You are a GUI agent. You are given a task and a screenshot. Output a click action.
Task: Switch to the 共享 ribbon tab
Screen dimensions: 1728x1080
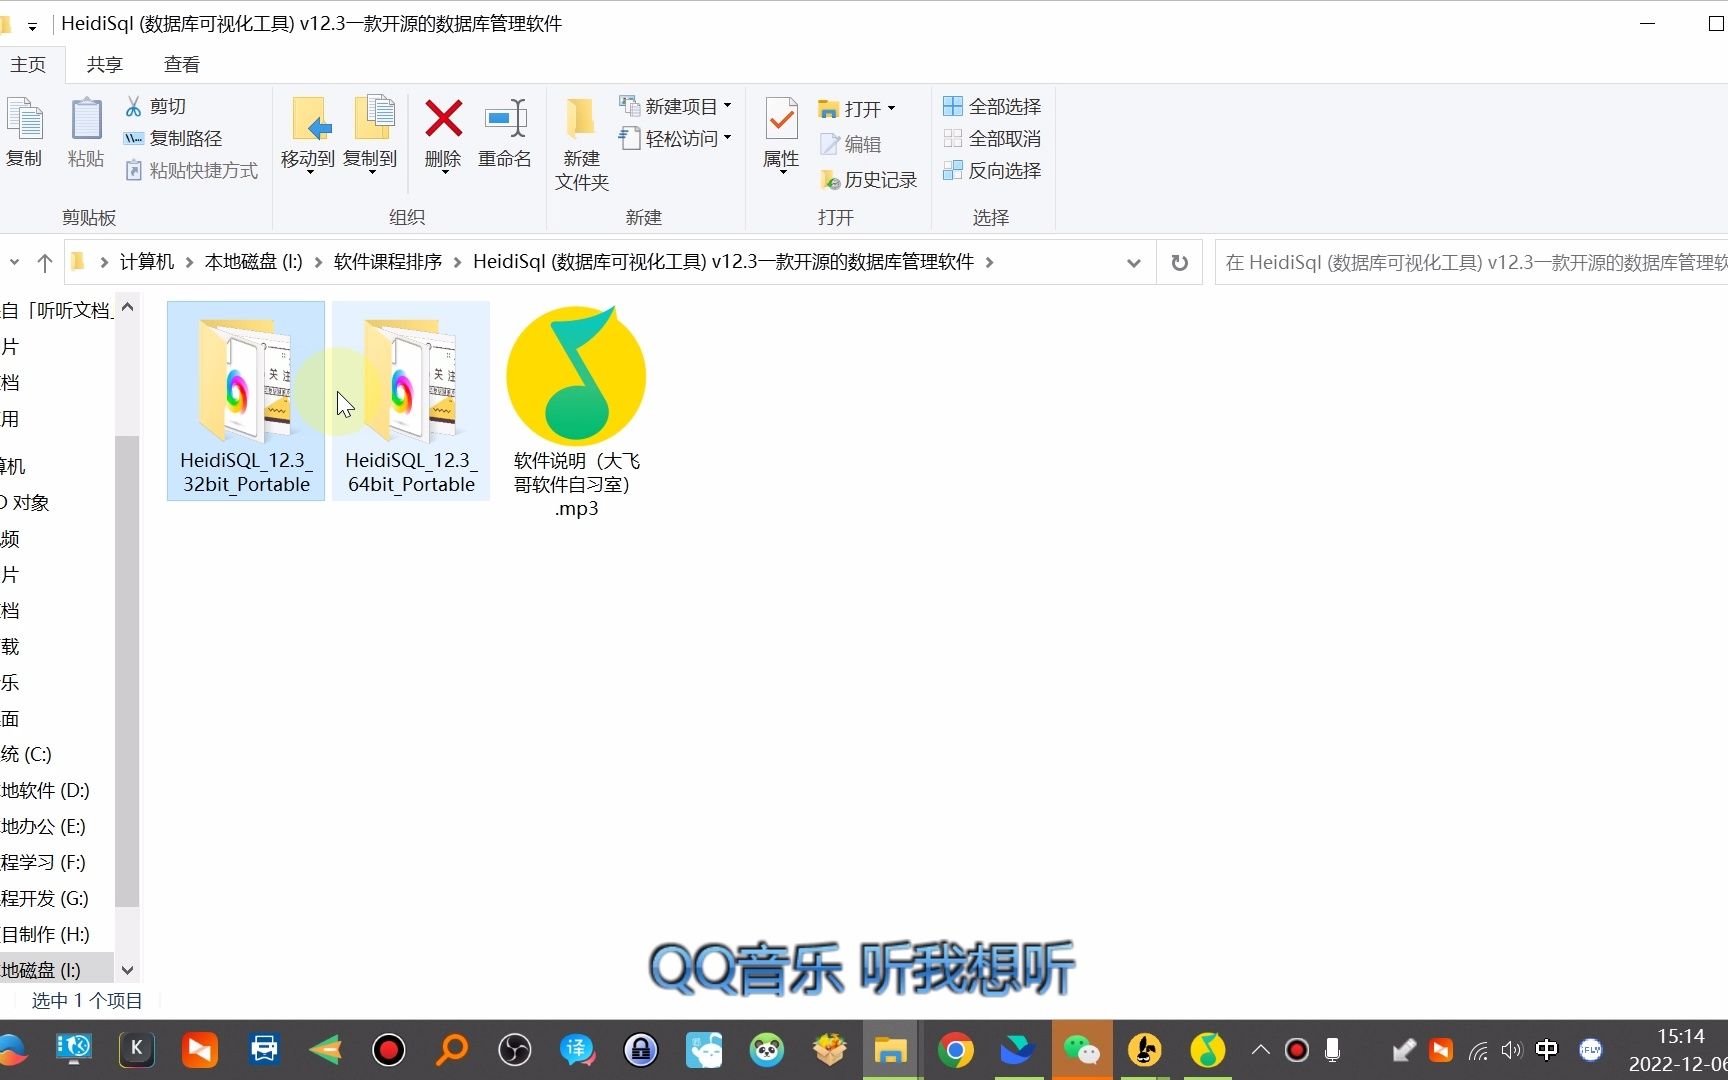pyautogui.click(x=104, y=64)
